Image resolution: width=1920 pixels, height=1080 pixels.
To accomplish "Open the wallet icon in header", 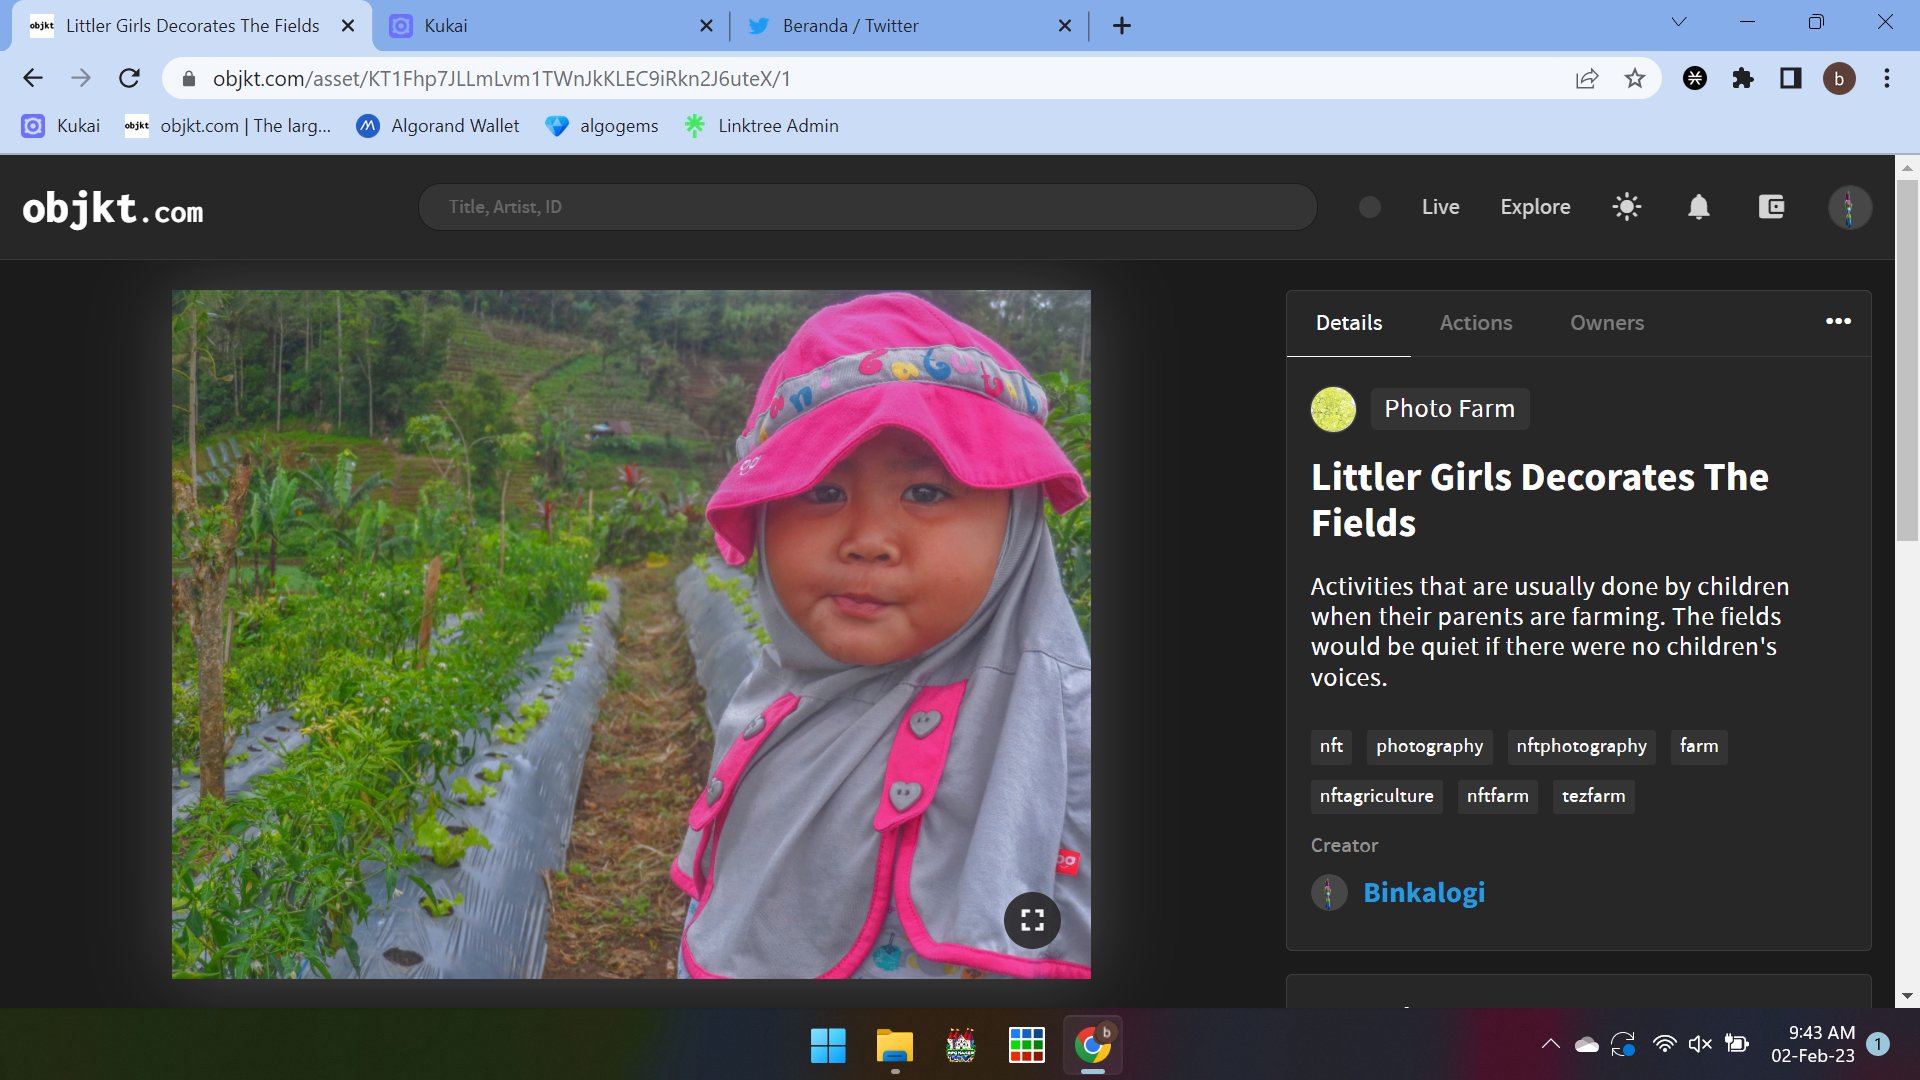I will pyautogui.click(x=1771, y=207).
